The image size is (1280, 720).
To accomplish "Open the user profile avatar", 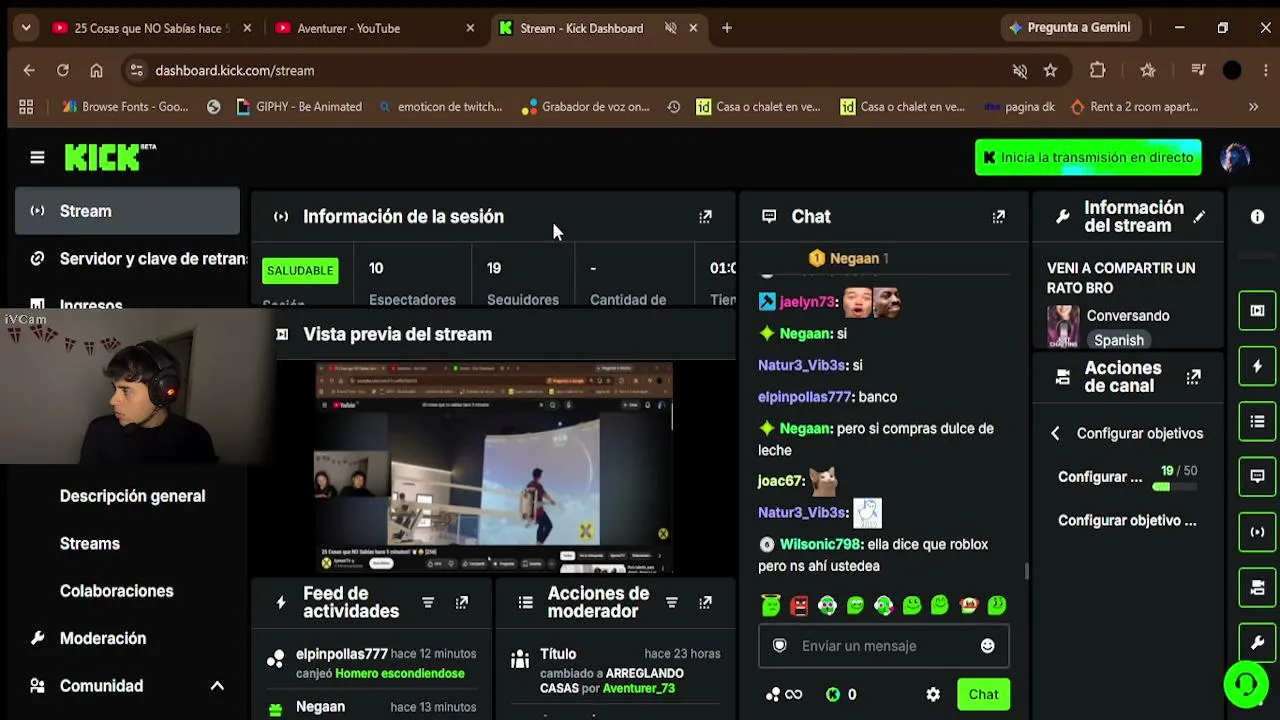I will click(x=1235, y=157).
